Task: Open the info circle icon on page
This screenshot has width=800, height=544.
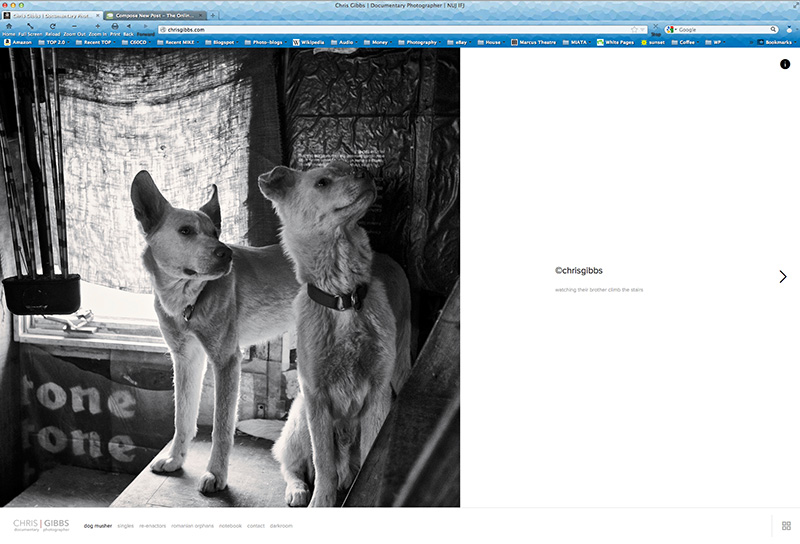Action: pyautogui.click(x=785, y=64)
